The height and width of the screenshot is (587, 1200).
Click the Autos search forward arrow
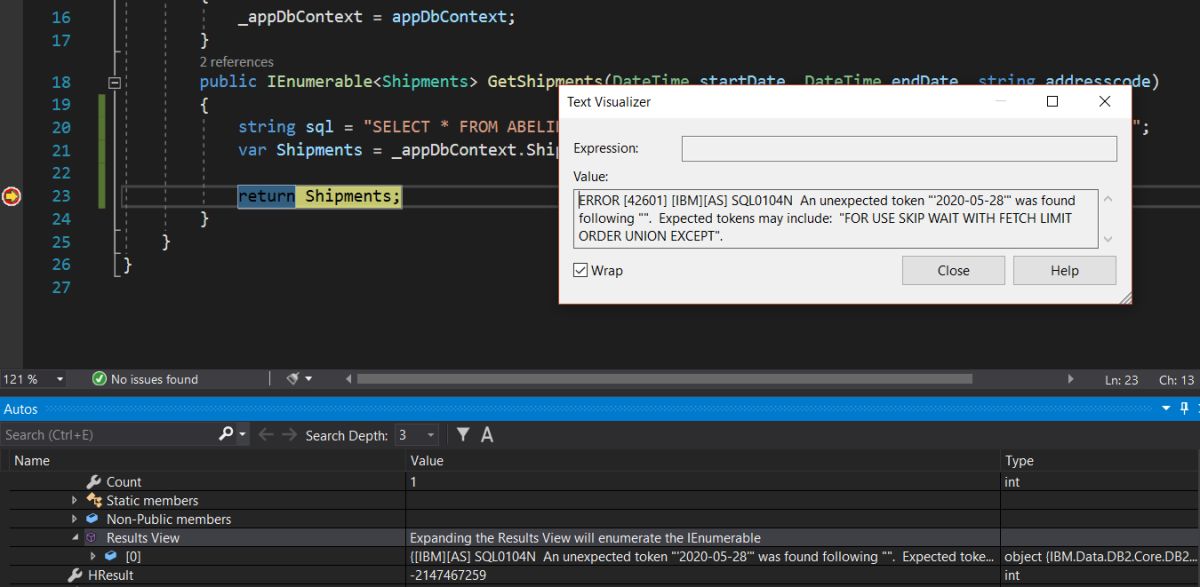tap(291, 434)
